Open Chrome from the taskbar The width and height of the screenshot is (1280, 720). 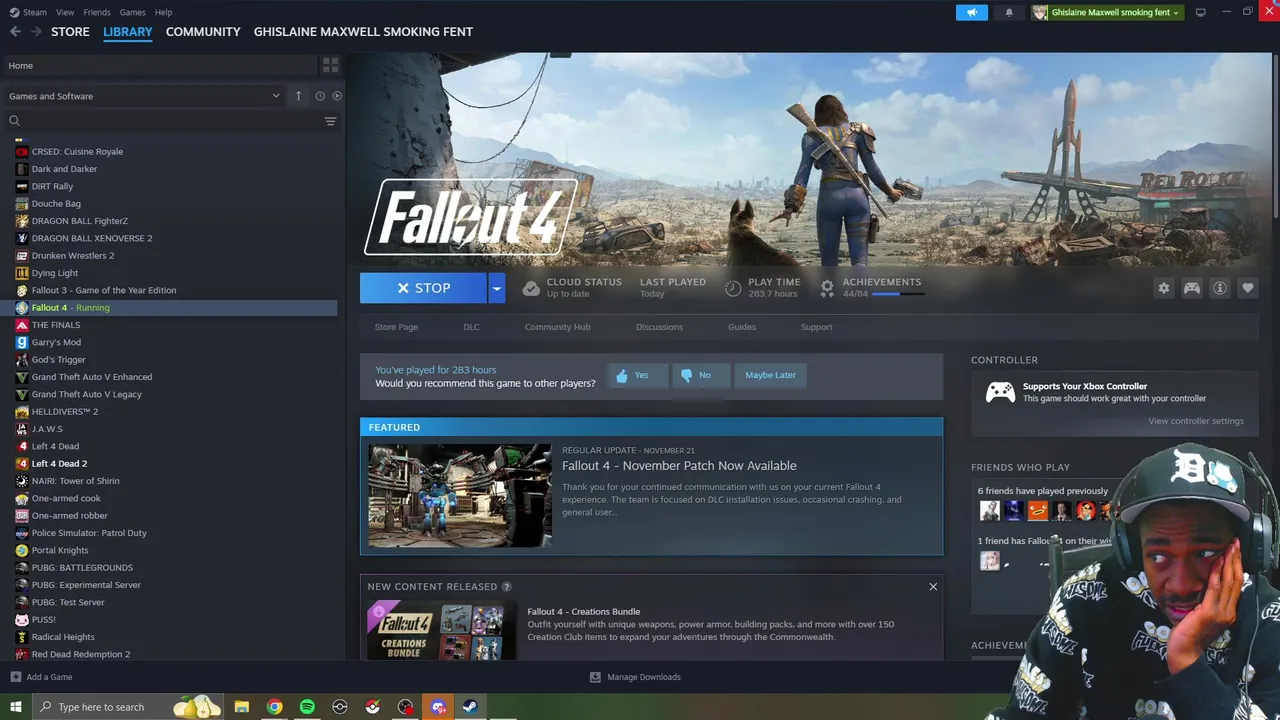274,707
